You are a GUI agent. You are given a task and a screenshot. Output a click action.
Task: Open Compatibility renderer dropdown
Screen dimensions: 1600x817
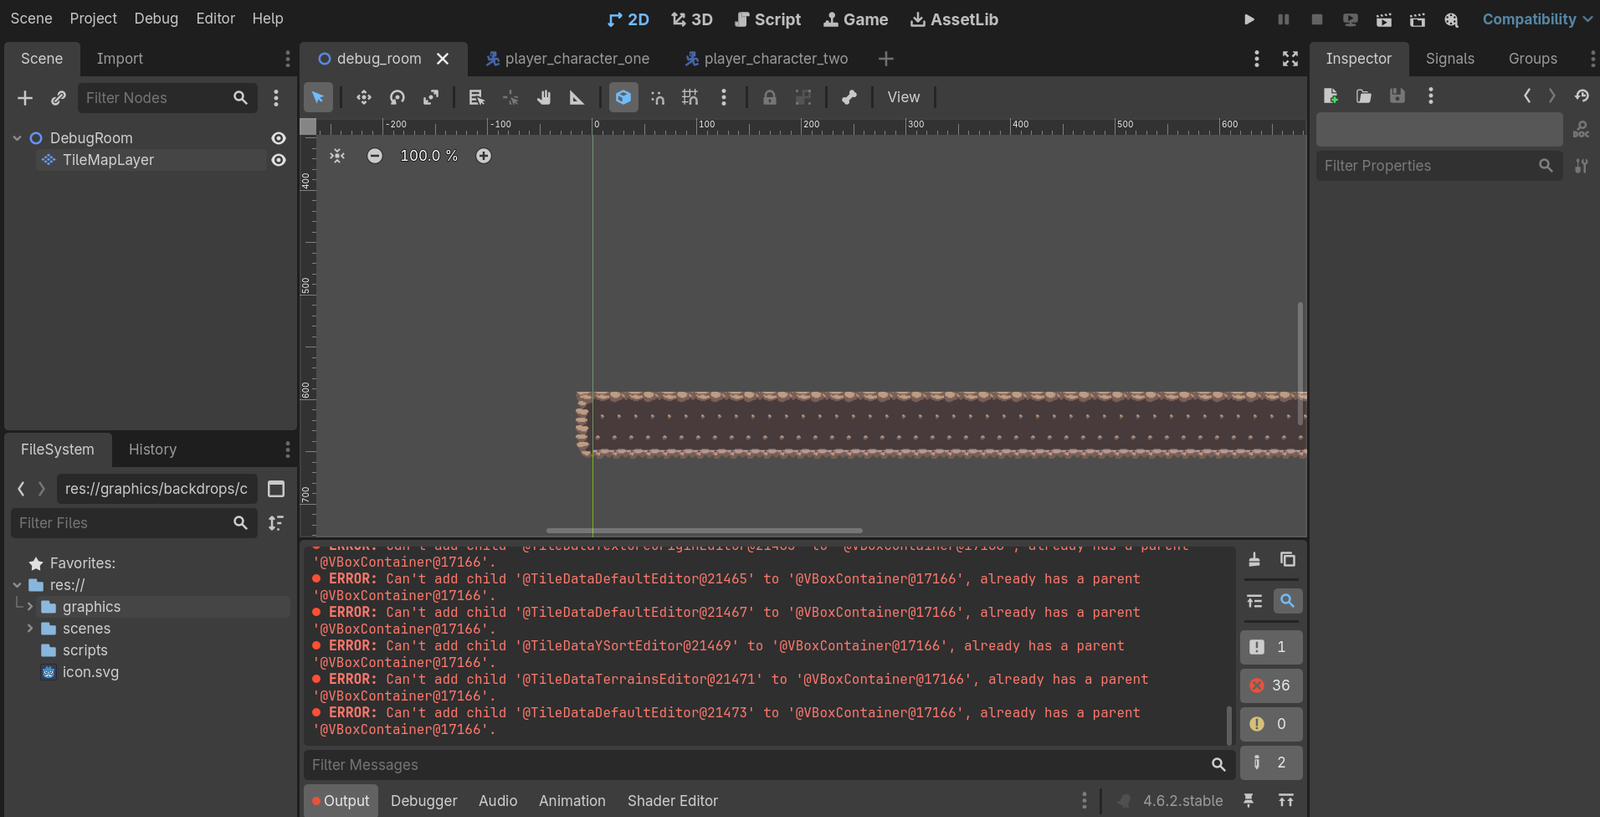pos(1537,19)
